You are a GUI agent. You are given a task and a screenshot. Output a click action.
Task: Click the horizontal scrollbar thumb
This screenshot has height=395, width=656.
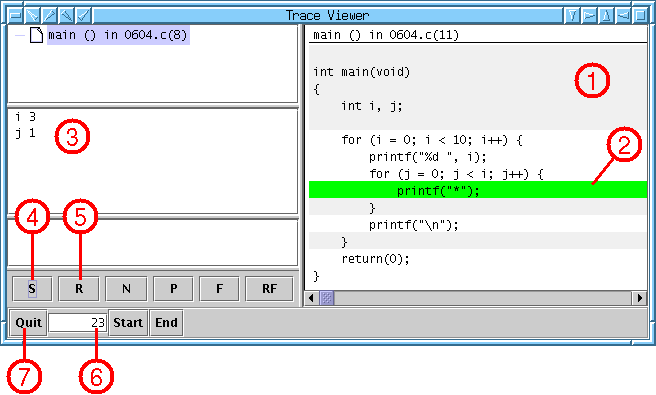point(327,298)
